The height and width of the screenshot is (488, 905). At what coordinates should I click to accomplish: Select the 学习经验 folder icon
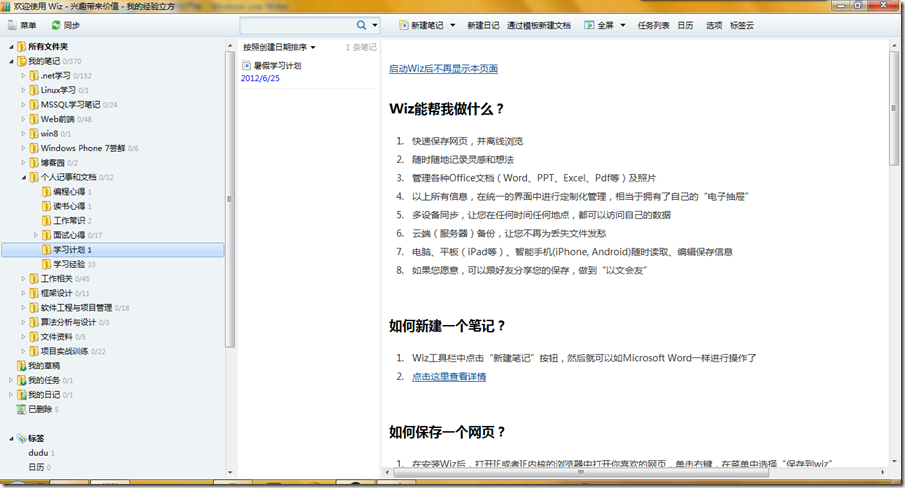pos(47,264)
